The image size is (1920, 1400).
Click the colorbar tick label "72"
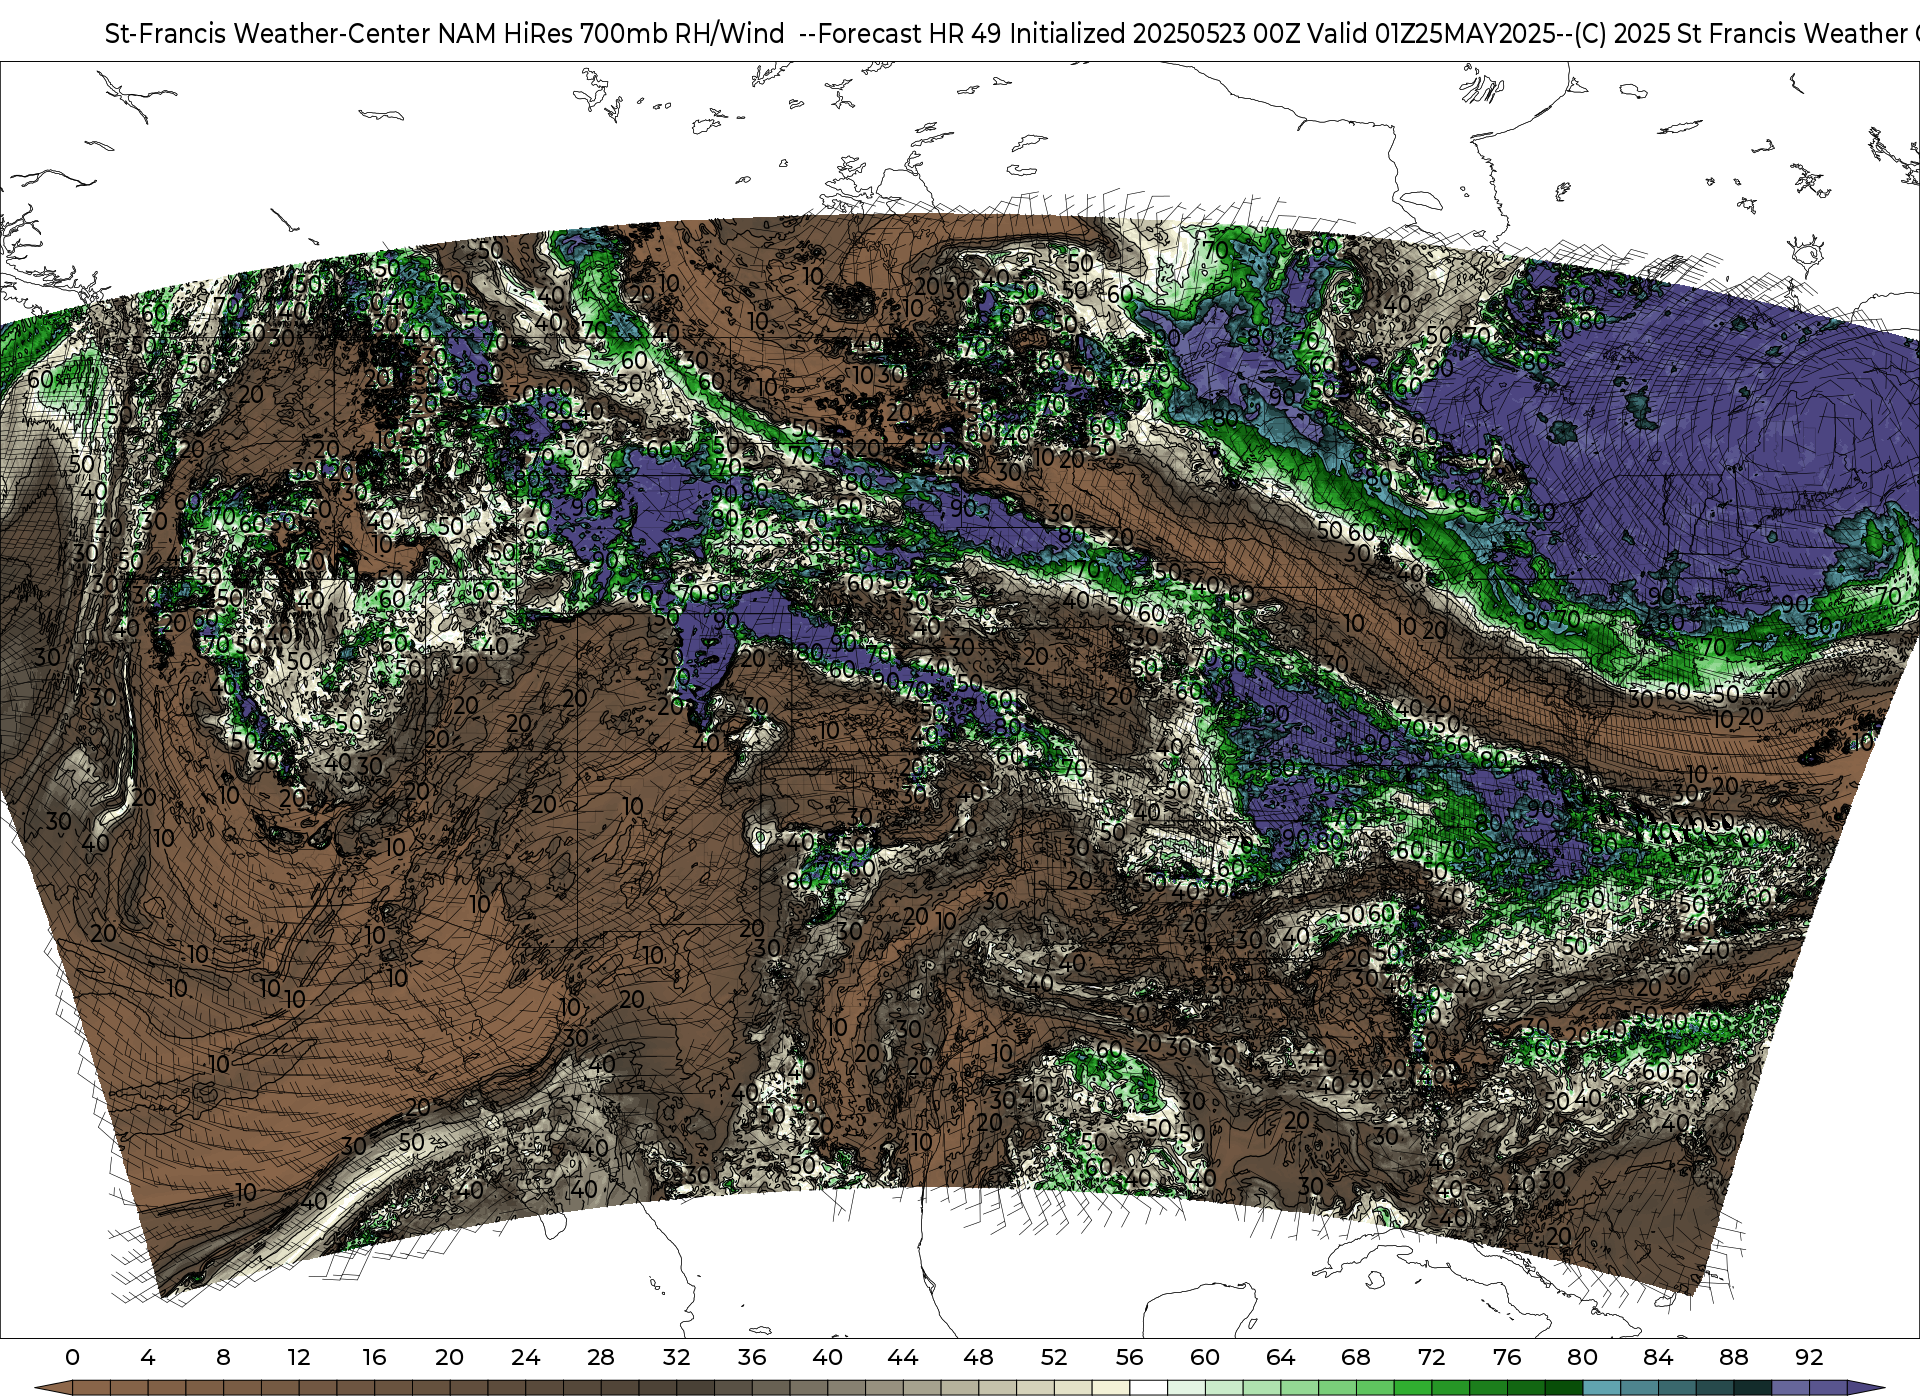point(1431,1357)
